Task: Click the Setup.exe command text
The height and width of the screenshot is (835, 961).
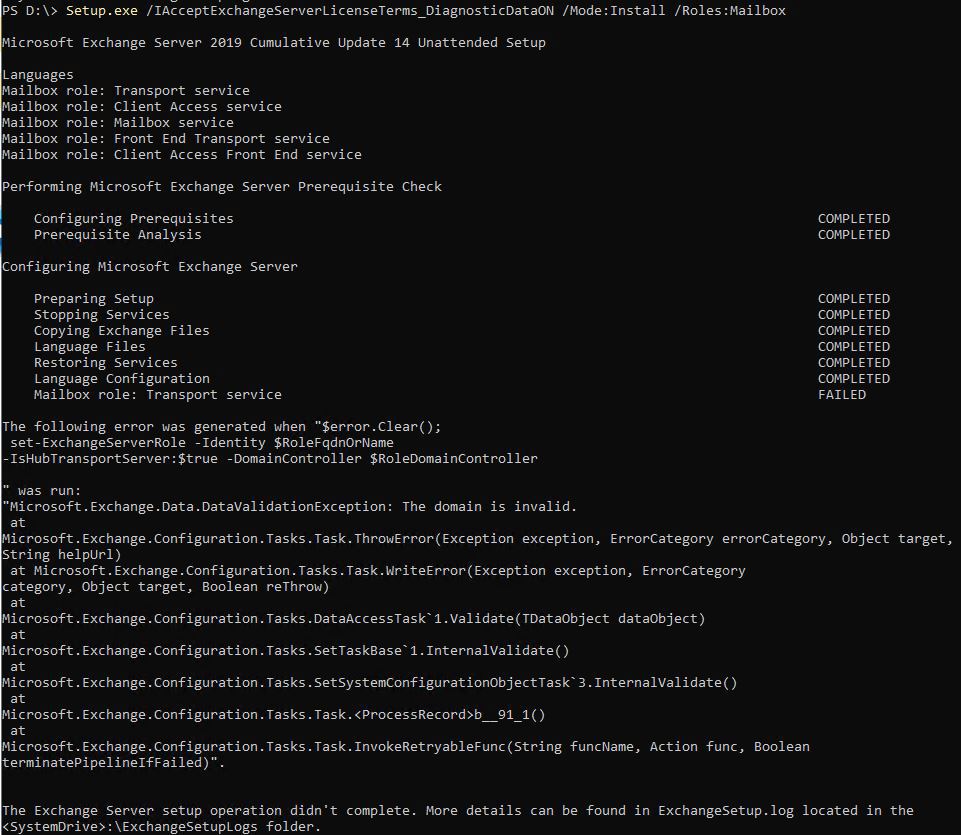Action: (x=102, y=10)
